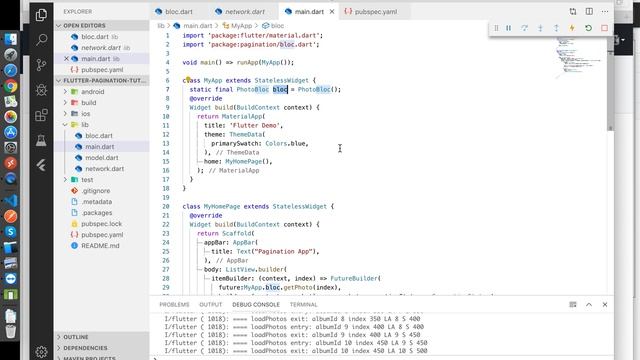Image resolution: width=640 pixels, height=360 pixels.
Task: Click Step Into in debug toolbar
Action: click(540, 28)
